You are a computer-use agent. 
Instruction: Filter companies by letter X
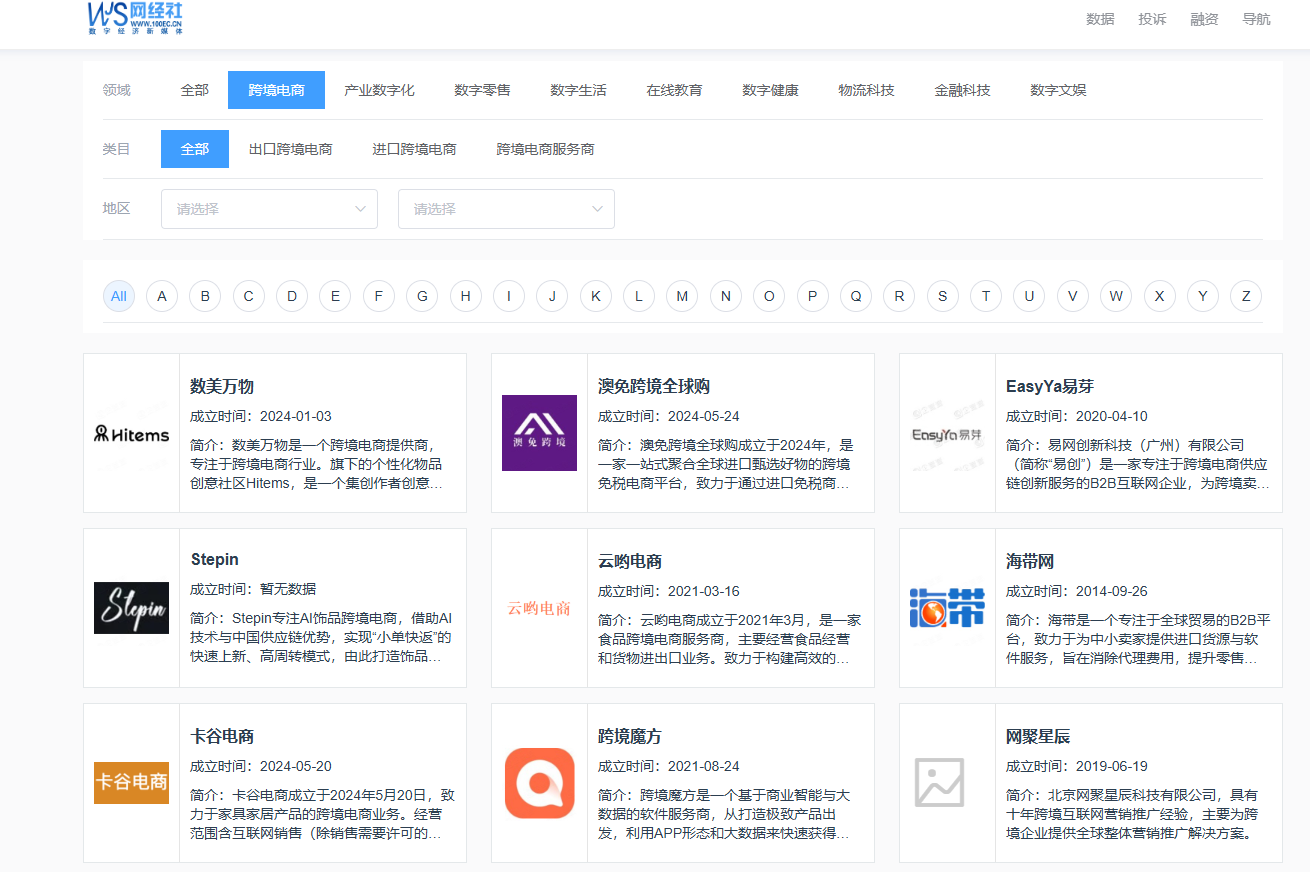click(1159, 296)
